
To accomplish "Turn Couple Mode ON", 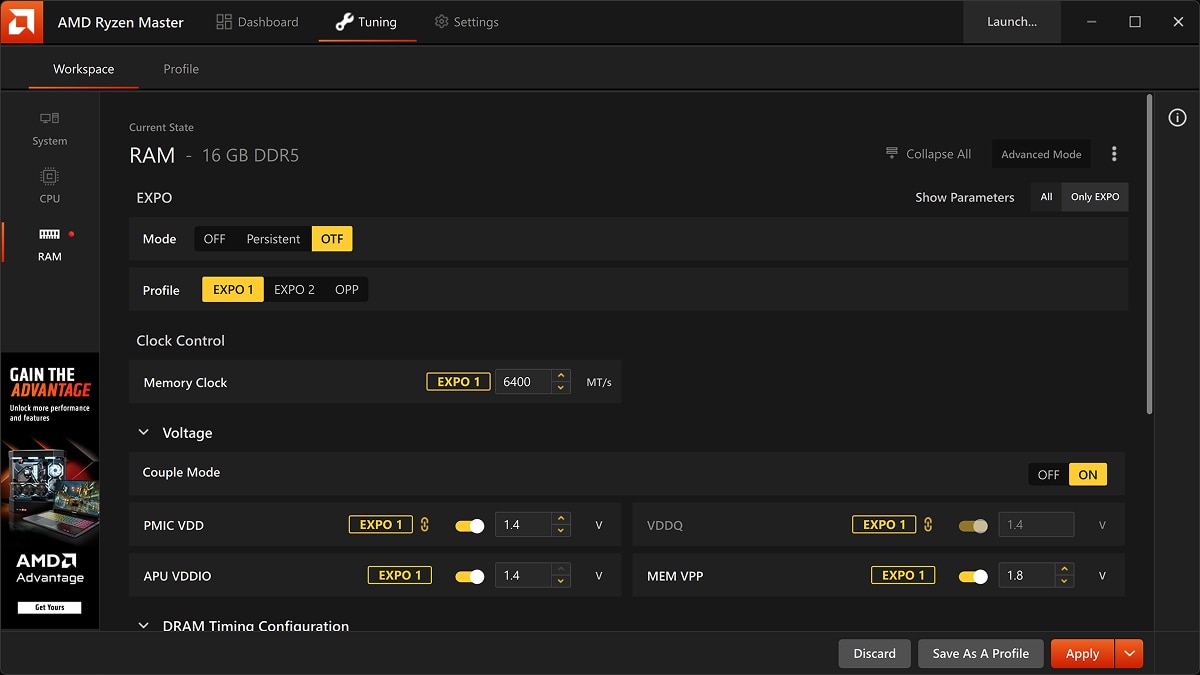I will tap(1088, 475).
